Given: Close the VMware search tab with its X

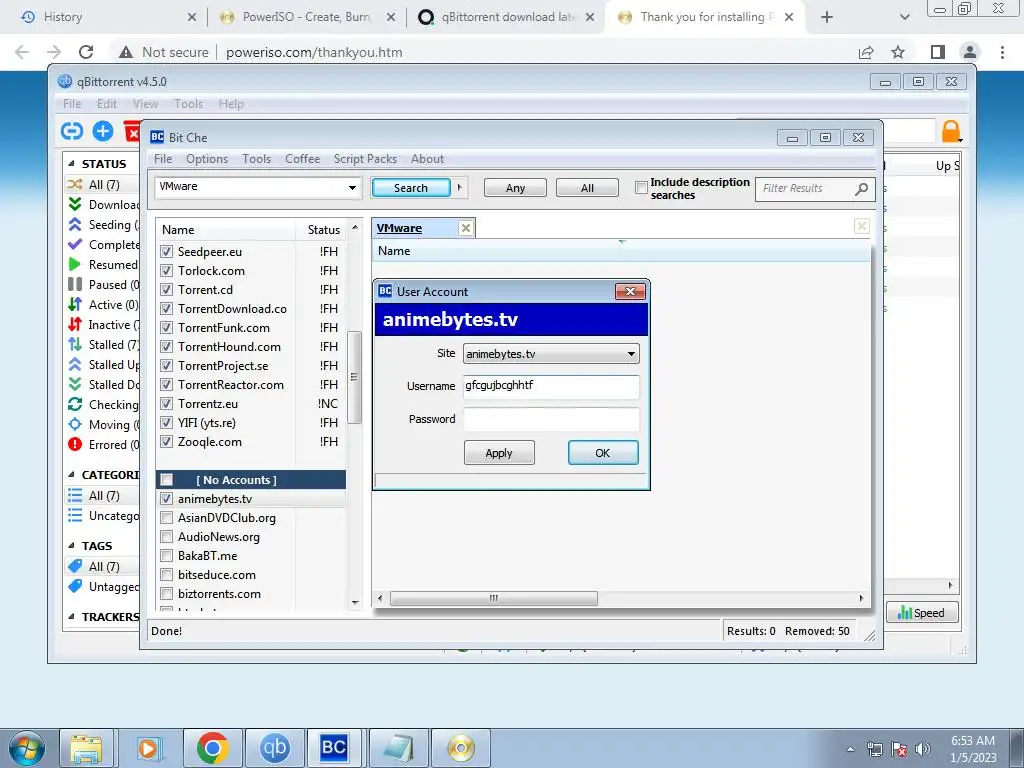Looking at the screenshot, I should (x=466, y=228).
